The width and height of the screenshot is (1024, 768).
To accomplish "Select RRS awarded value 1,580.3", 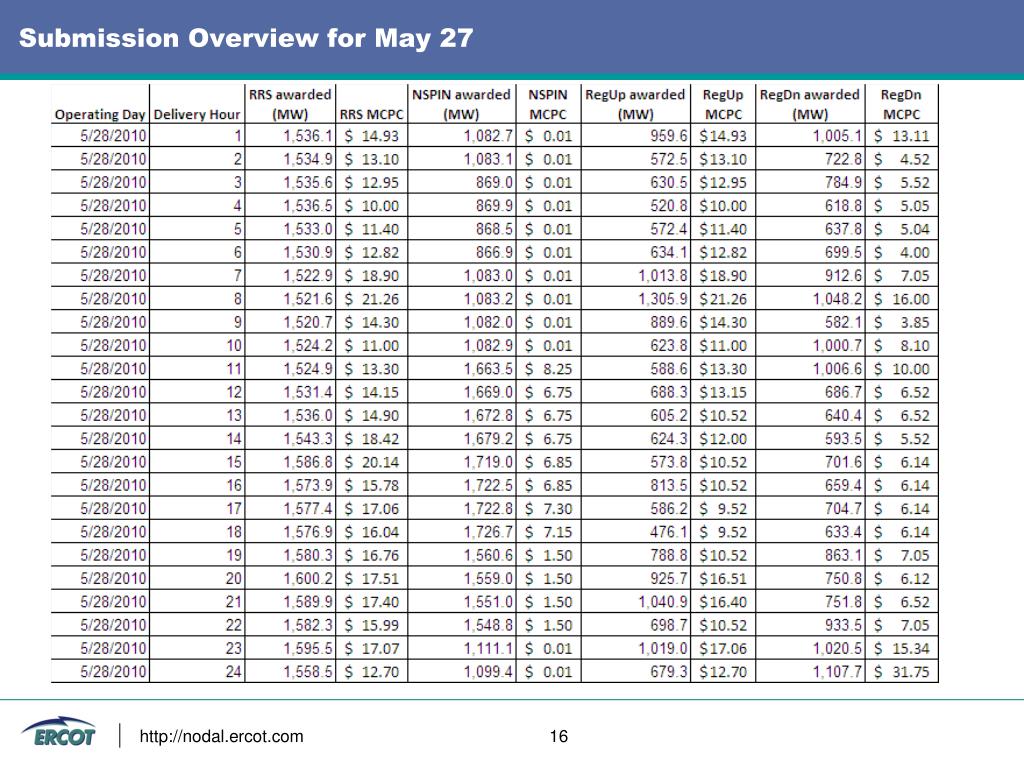I will click(308, 555).
